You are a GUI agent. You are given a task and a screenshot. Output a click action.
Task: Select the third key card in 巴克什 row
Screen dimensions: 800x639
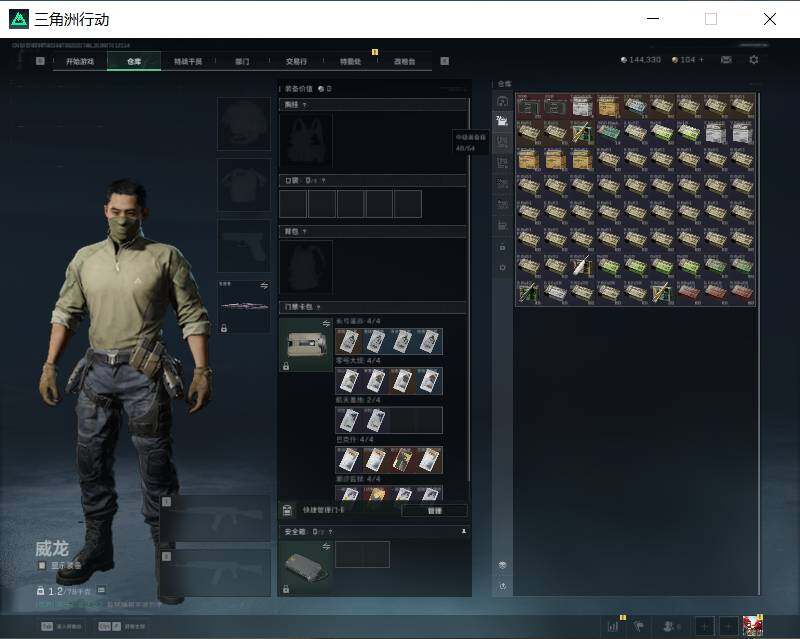pos(403,460)
